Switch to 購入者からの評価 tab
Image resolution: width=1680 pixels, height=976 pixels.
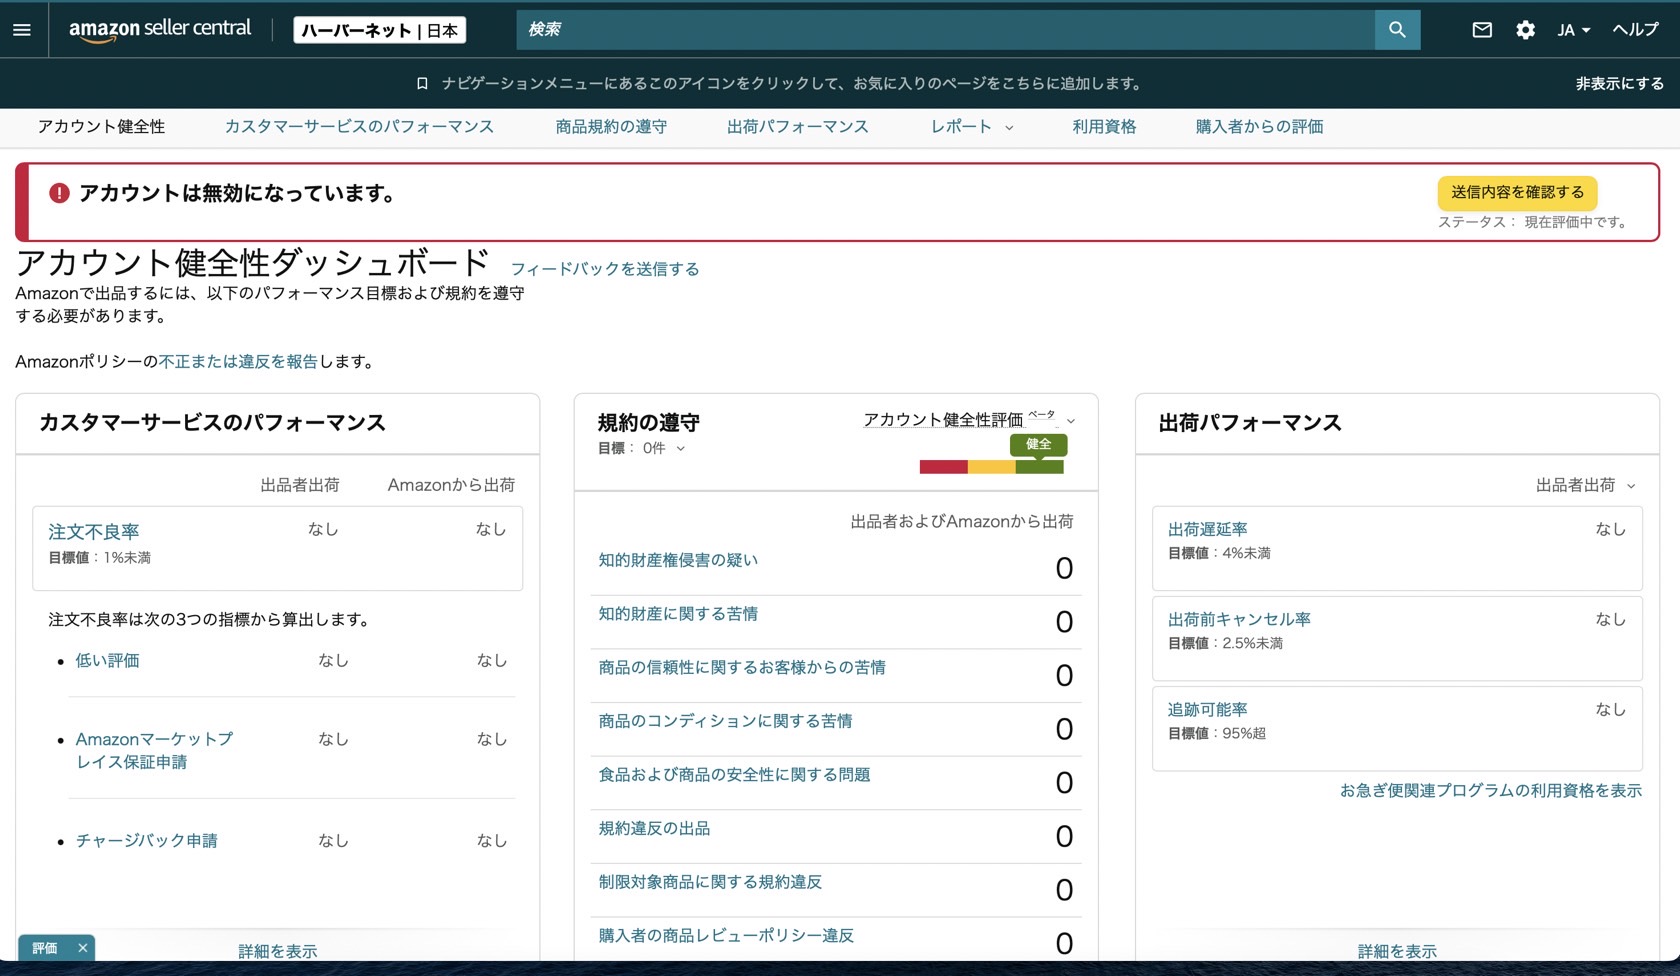click(1259, 127)
